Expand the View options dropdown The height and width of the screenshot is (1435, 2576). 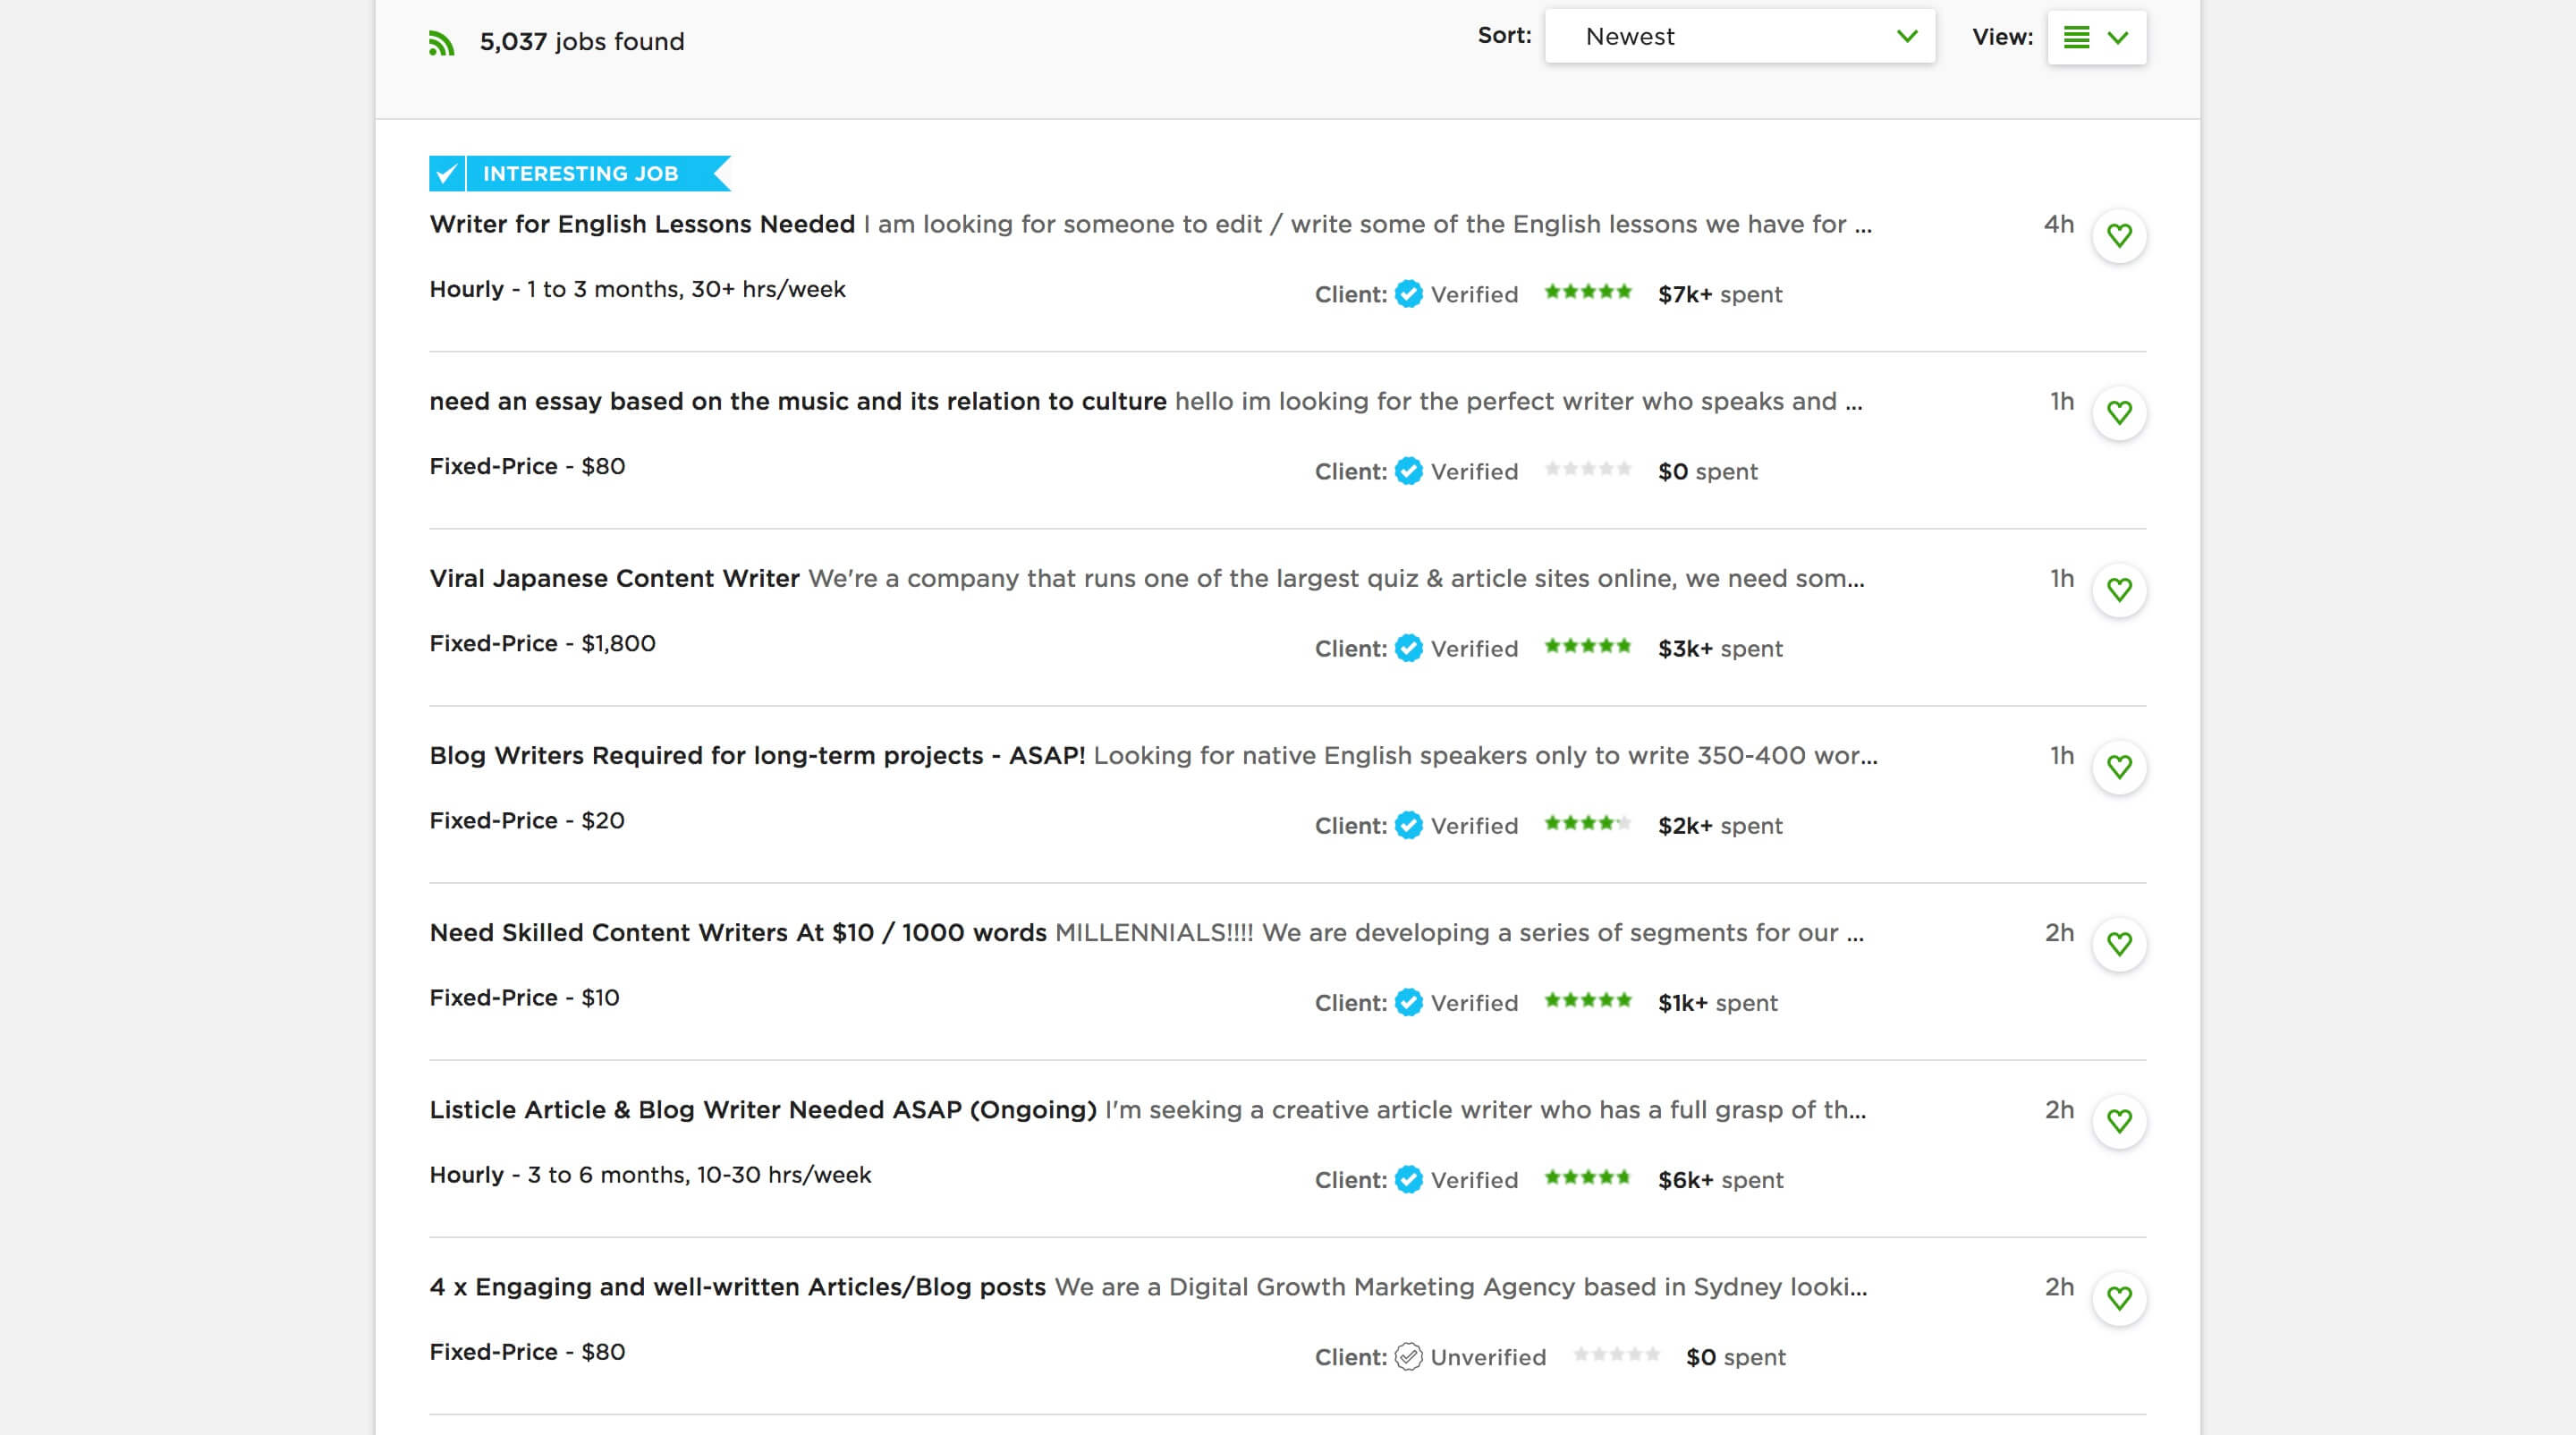click(x=2116, y=36)
